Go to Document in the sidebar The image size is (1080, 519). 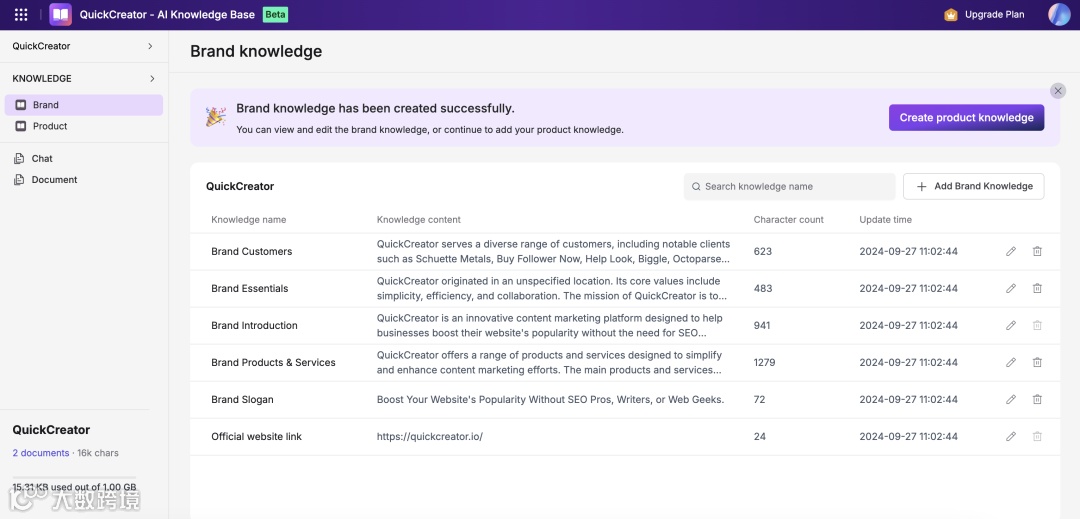coord(54,180)
